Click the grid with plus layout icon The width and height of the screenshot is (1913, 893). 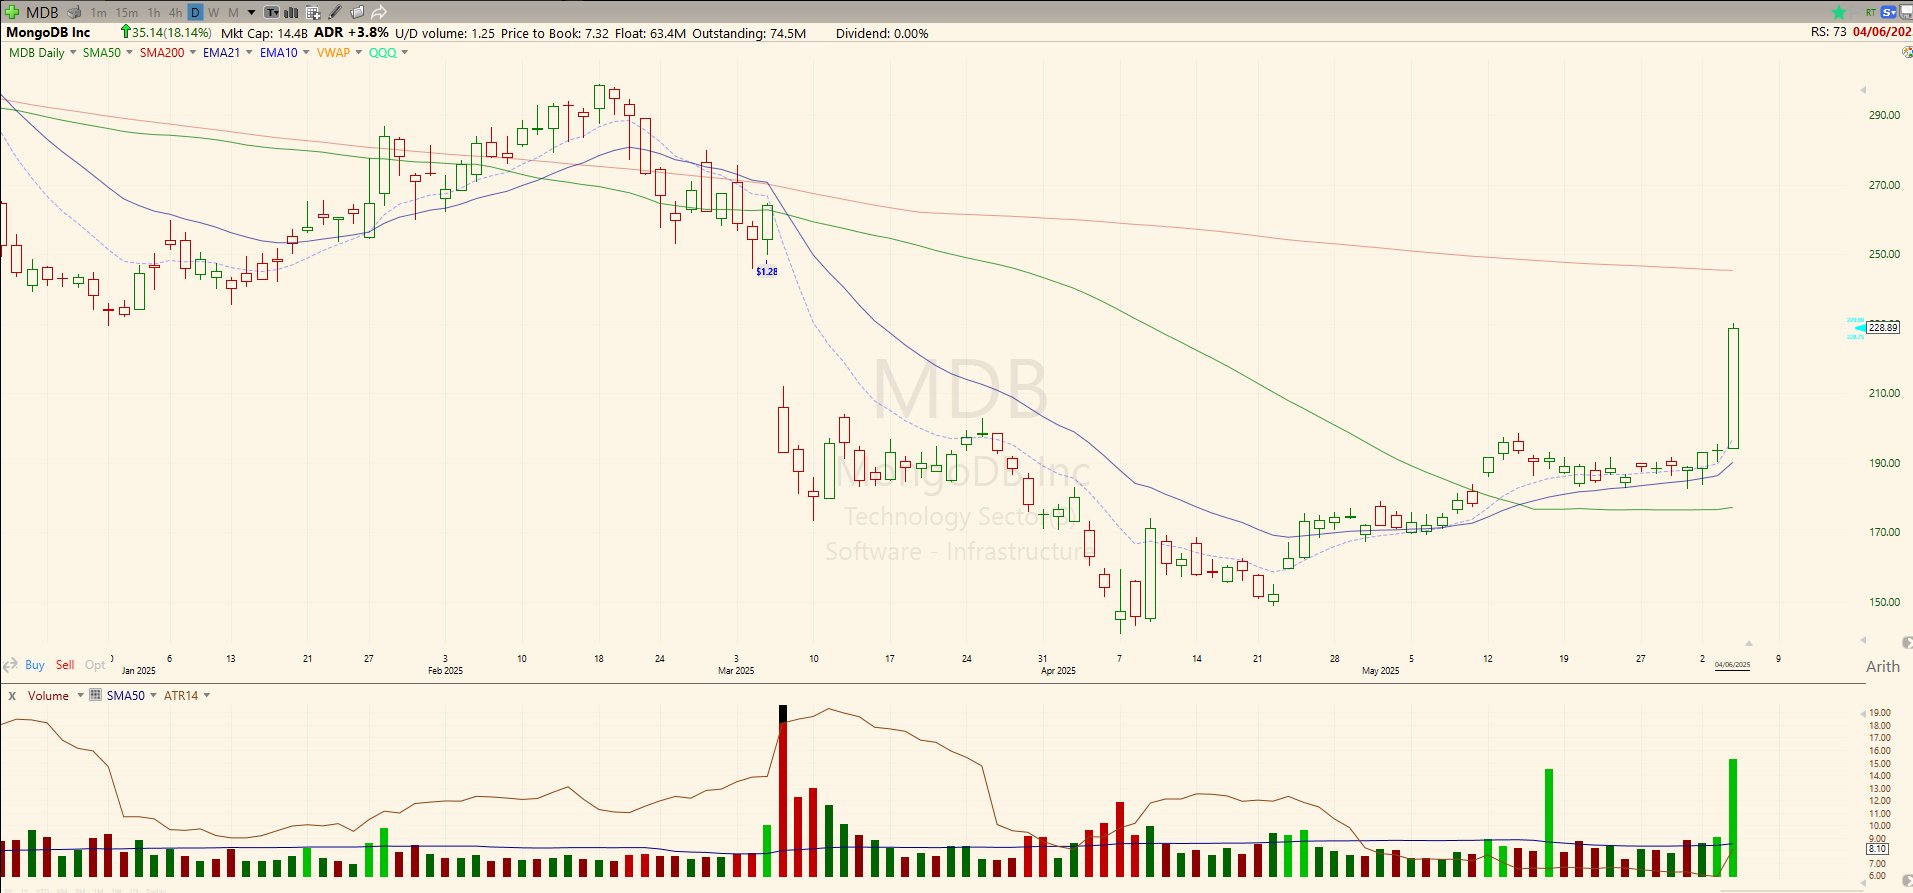tap(313, 12)
